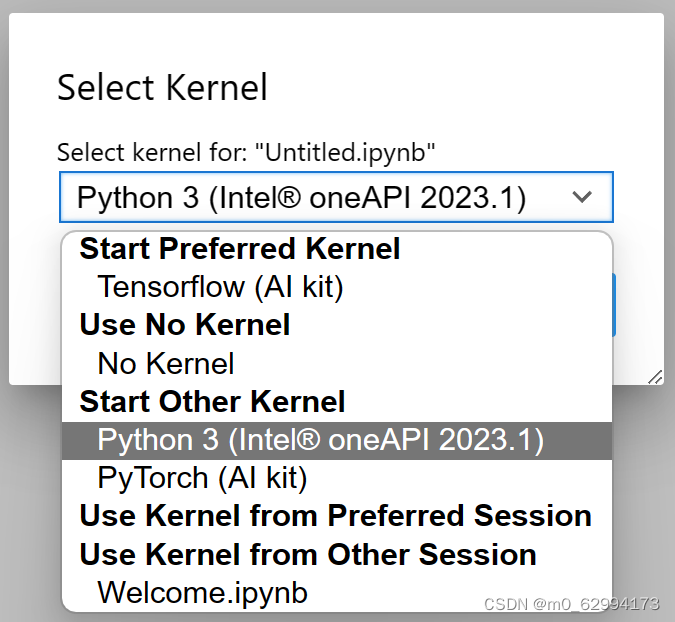
Task: Select Tensorflow (AI kit) kernel option
Action: coord(220,287)
